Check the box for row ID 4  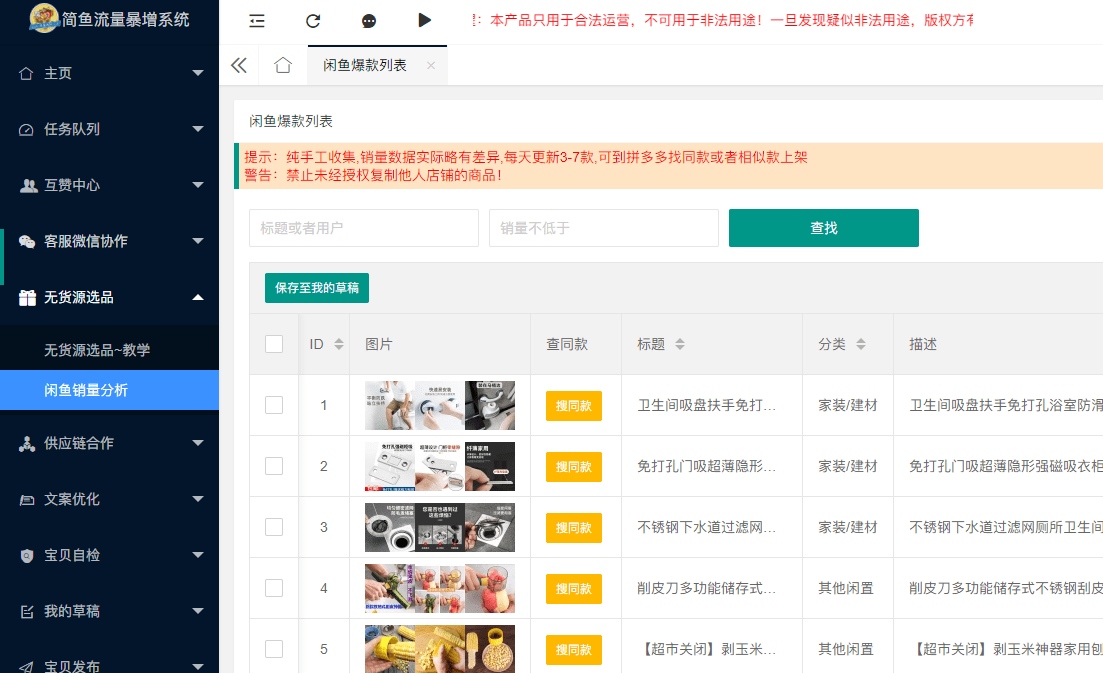[x=274, y=588]
